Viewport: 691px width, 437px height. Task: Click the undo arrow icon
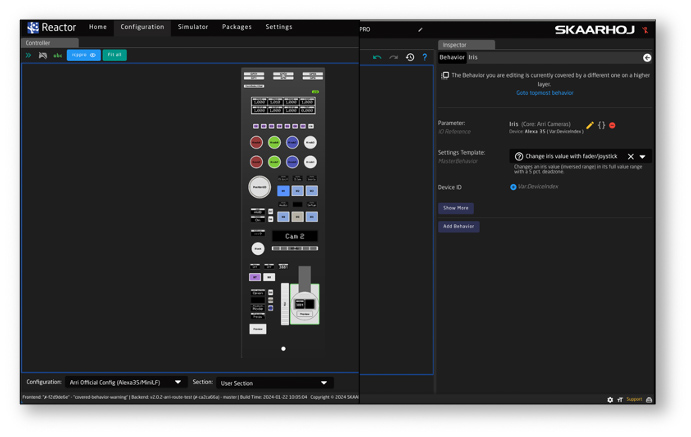coord(377,57)
